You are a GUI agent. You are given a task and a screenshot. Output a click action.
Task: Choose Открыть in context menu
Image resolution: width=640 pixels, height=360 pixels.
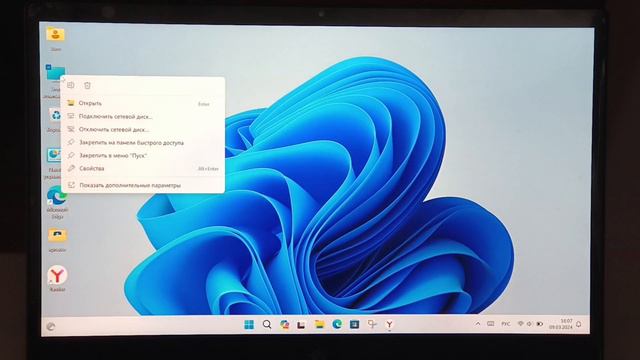point(142,103)
